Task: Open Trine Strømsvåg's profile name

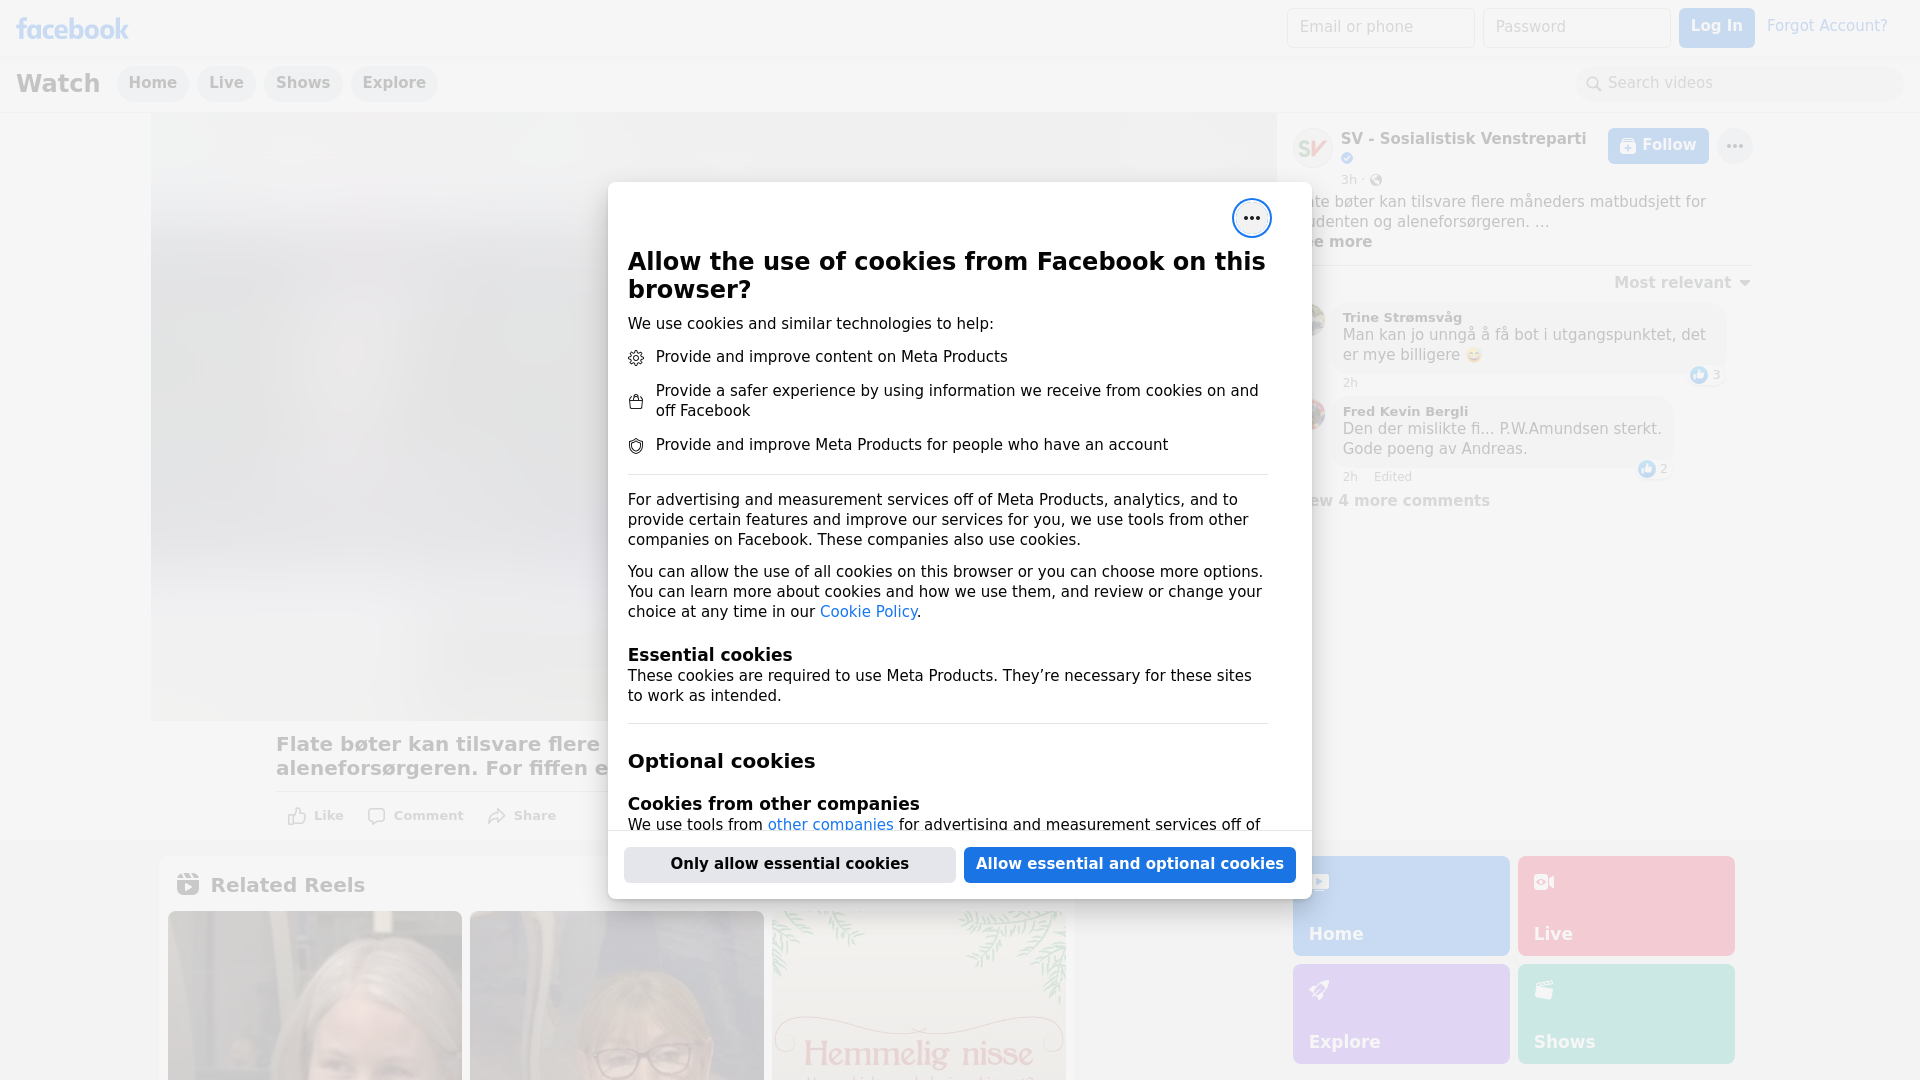Action: 1402,317
